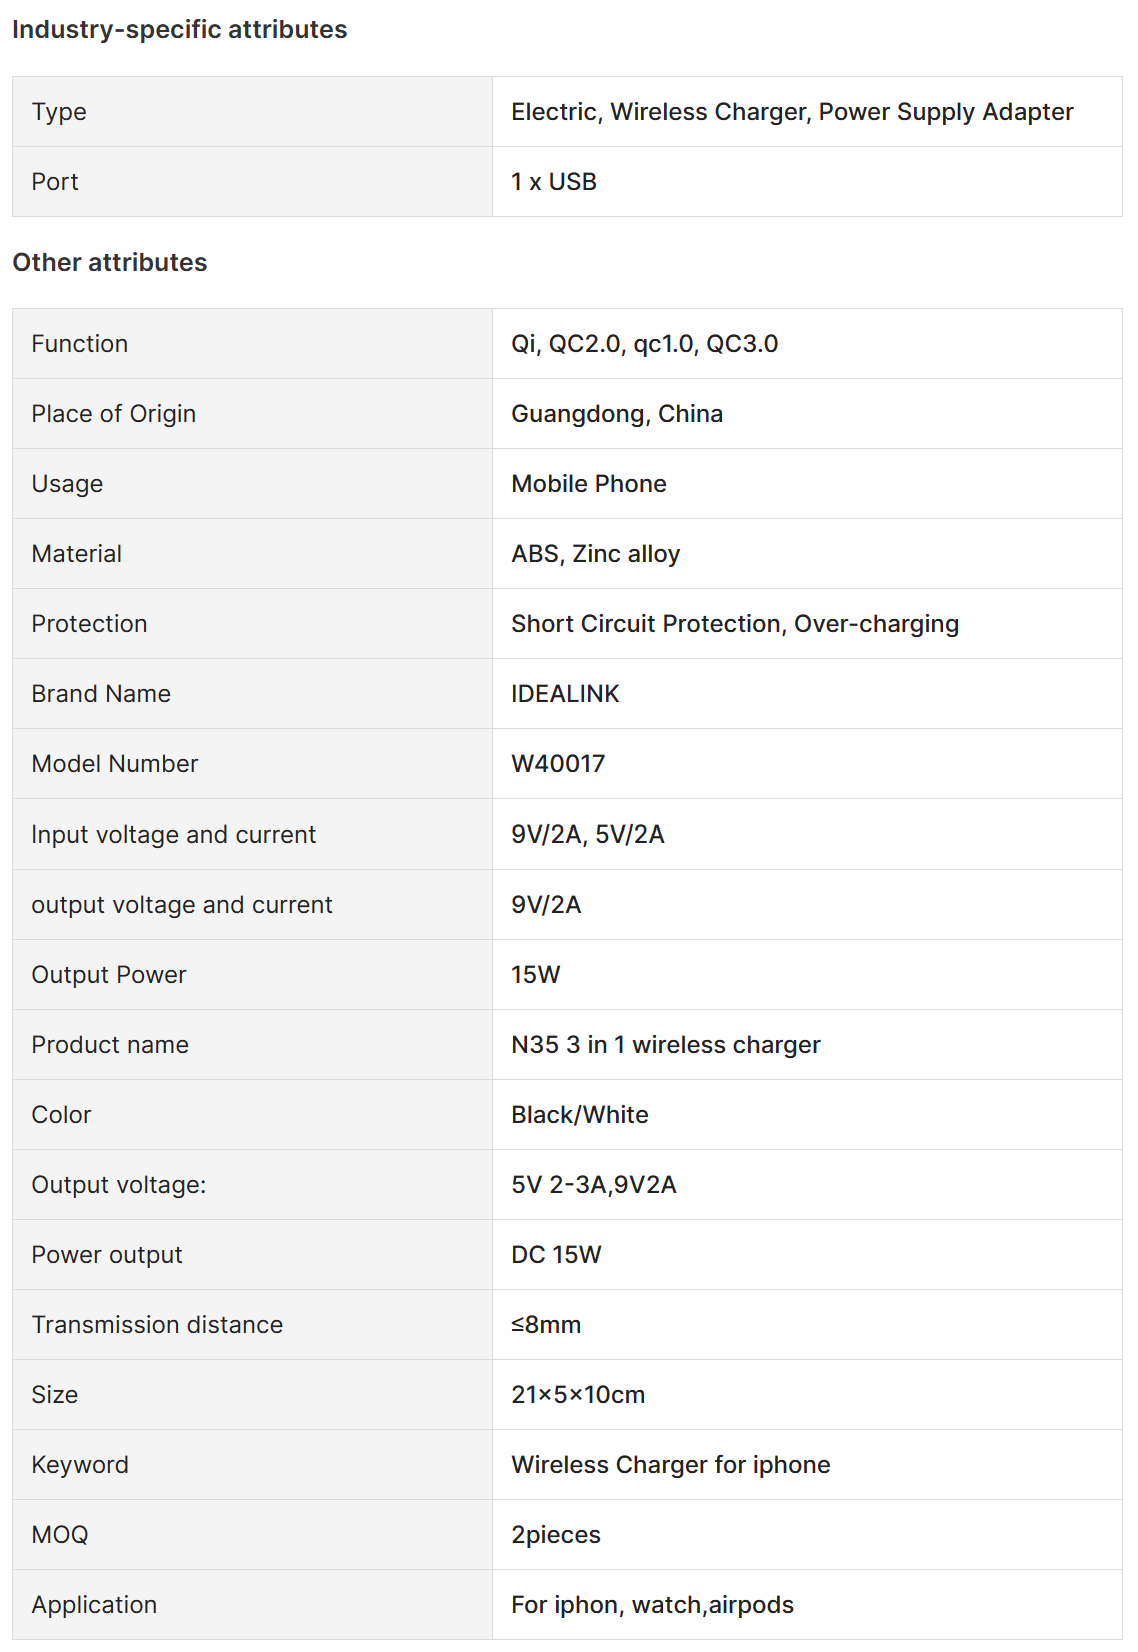The width and height of the screenshot is (1138, 1652).
Task: Select the model number W40017
Action: pos(558,764)
